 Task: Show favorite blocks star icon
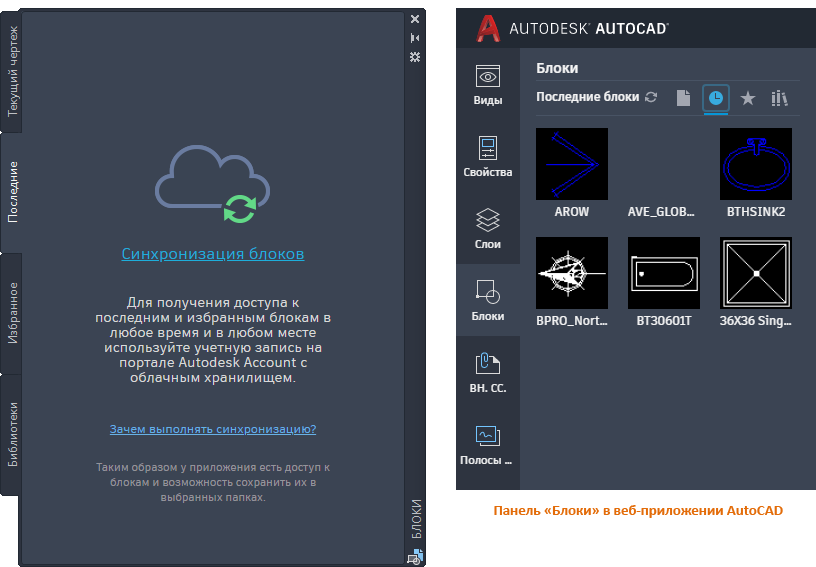pyautogui.click(x=748, y=98)
